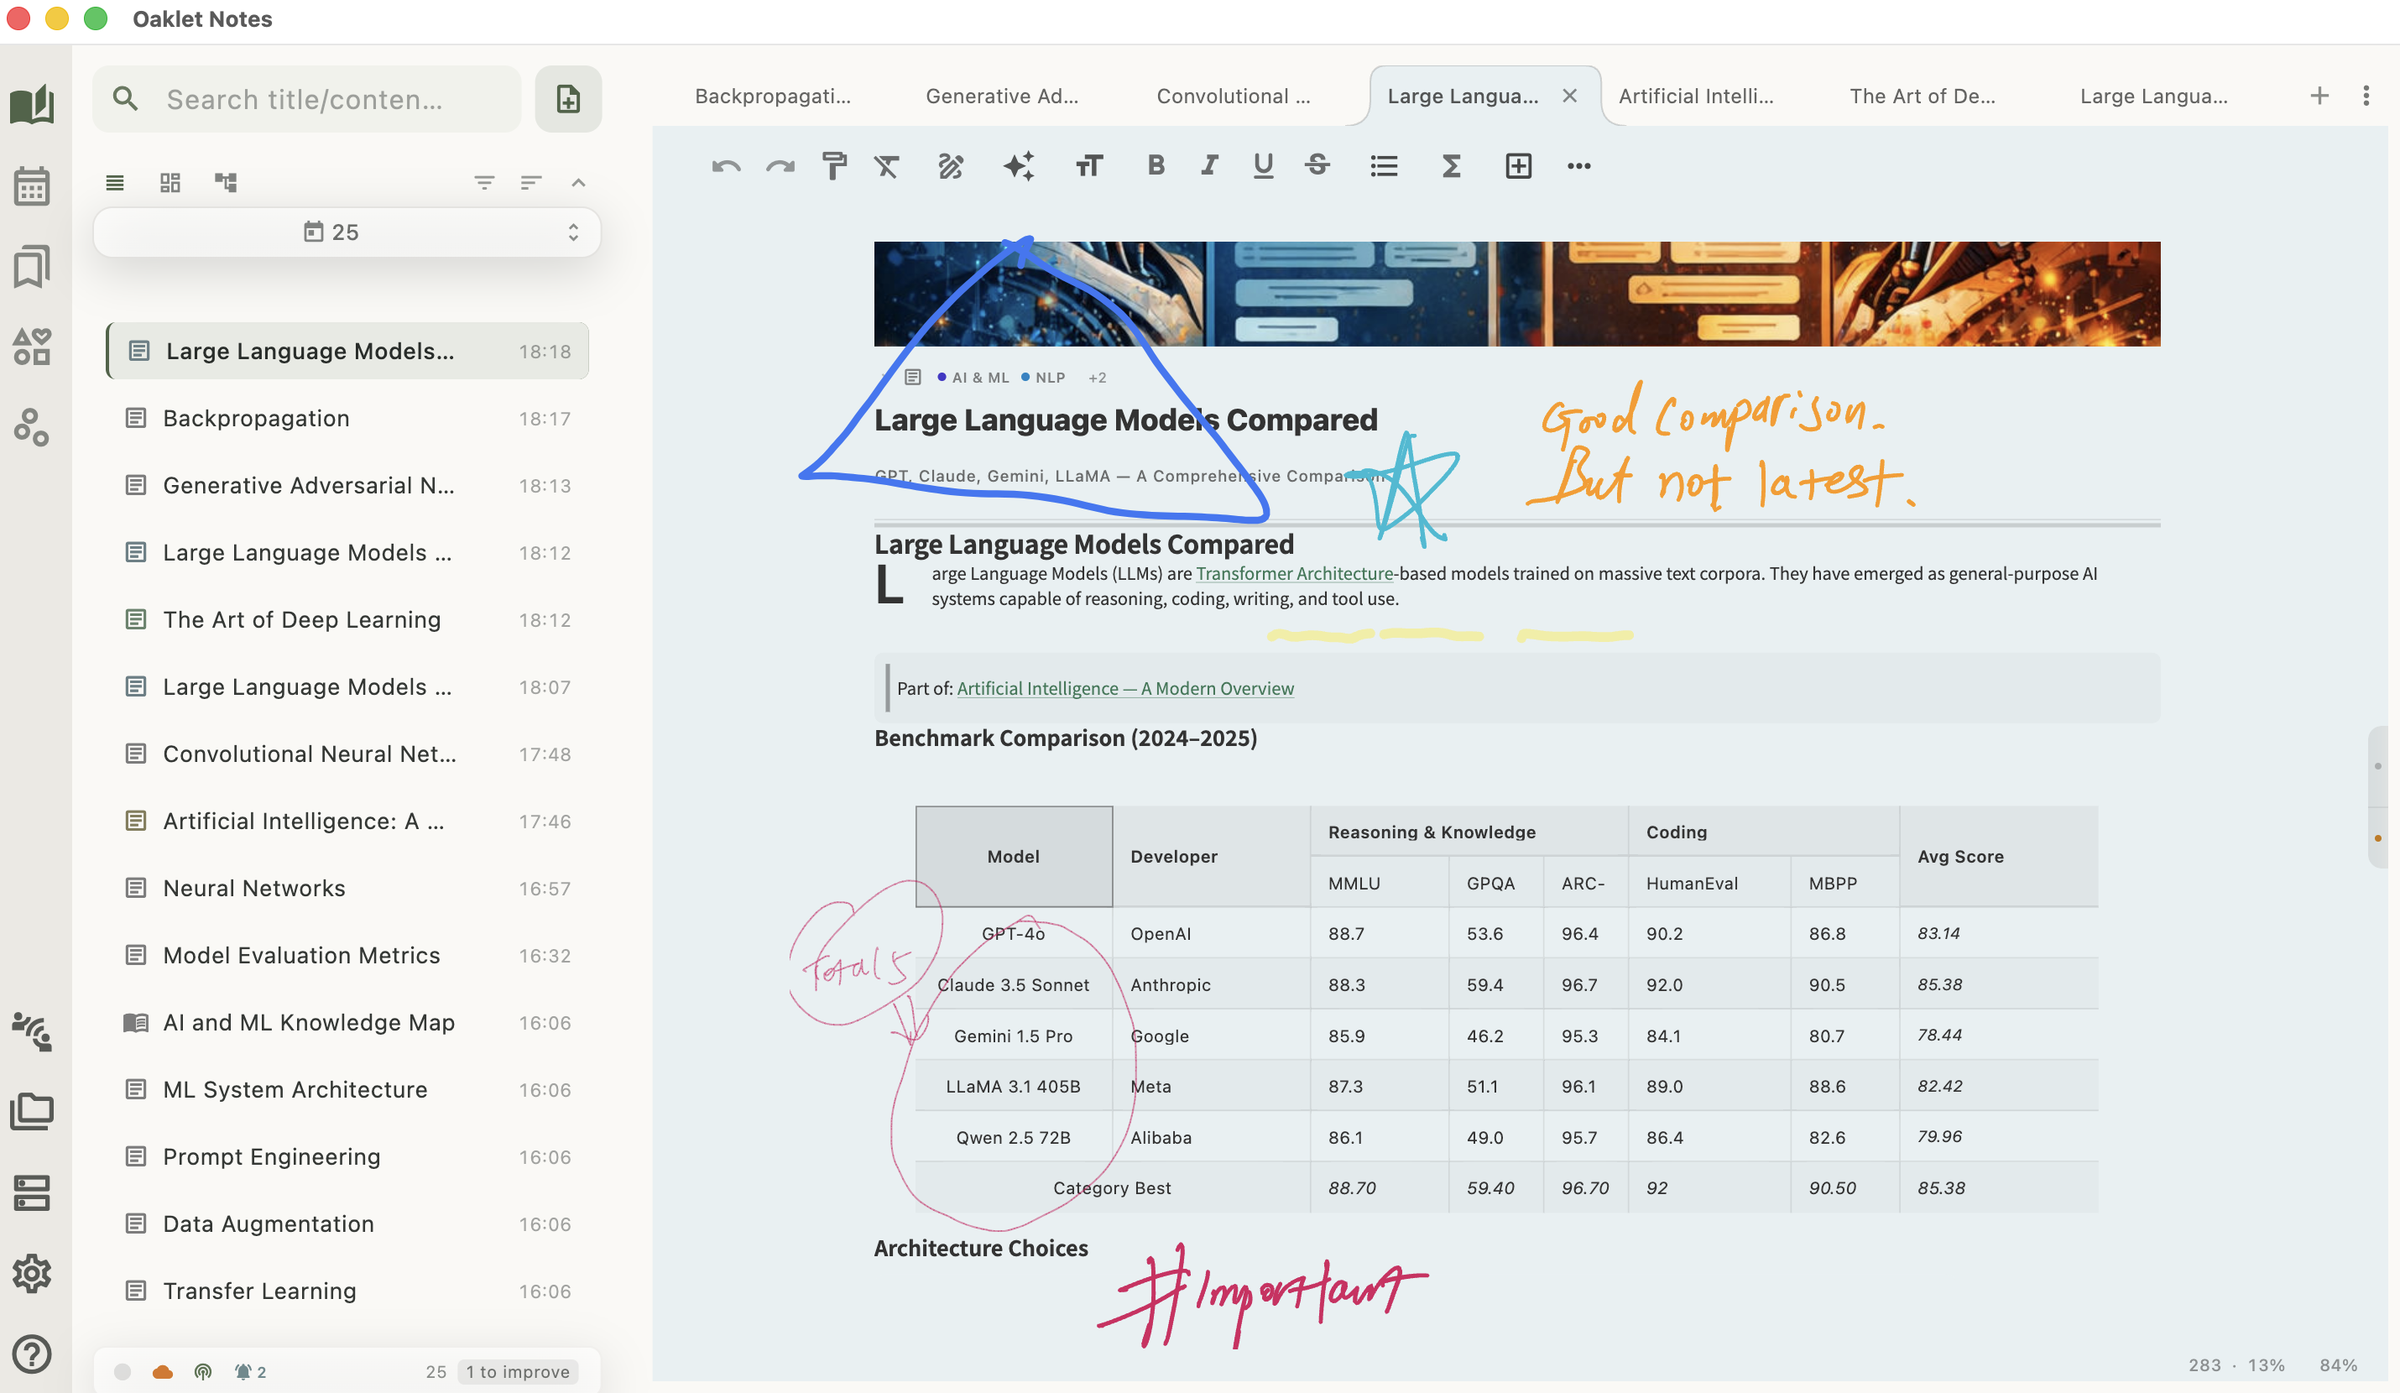
Task: Close the active Large Langua... tab
Action: [1570, 96]
